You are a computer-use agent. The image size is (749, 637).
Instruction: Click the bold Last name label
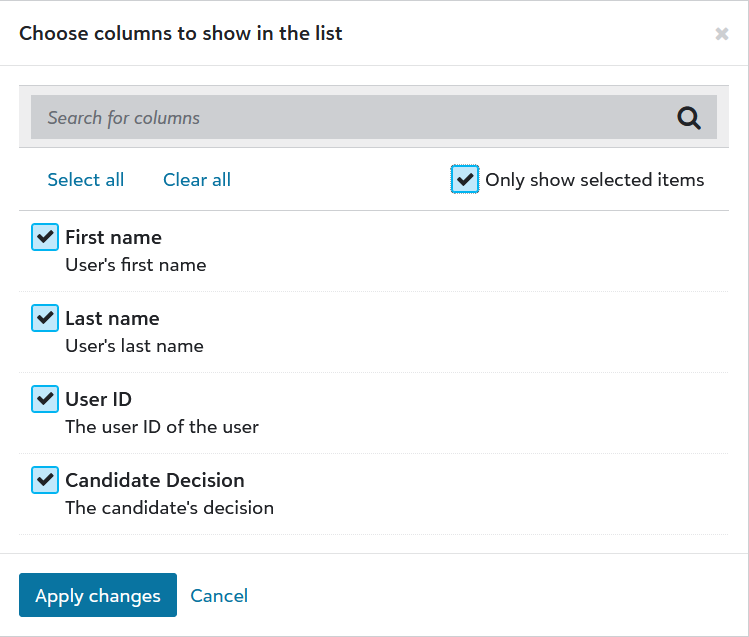[112, 318]
